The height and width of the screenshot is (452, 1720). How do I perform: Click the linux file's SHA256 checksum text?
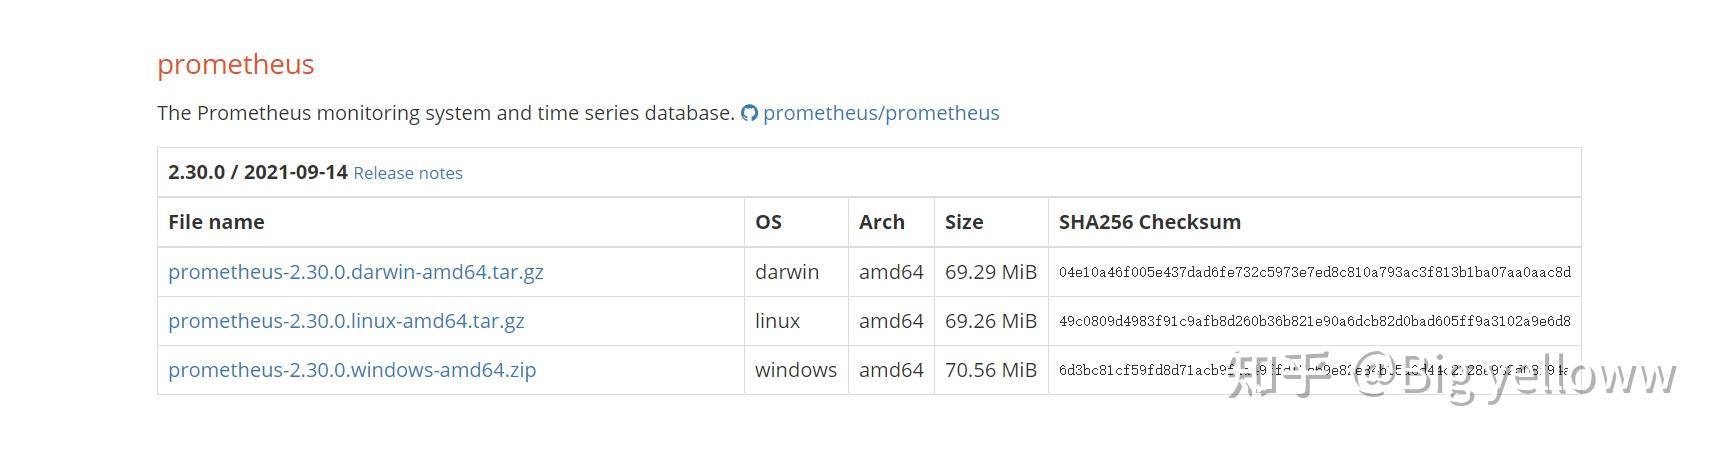[1314, 321]
